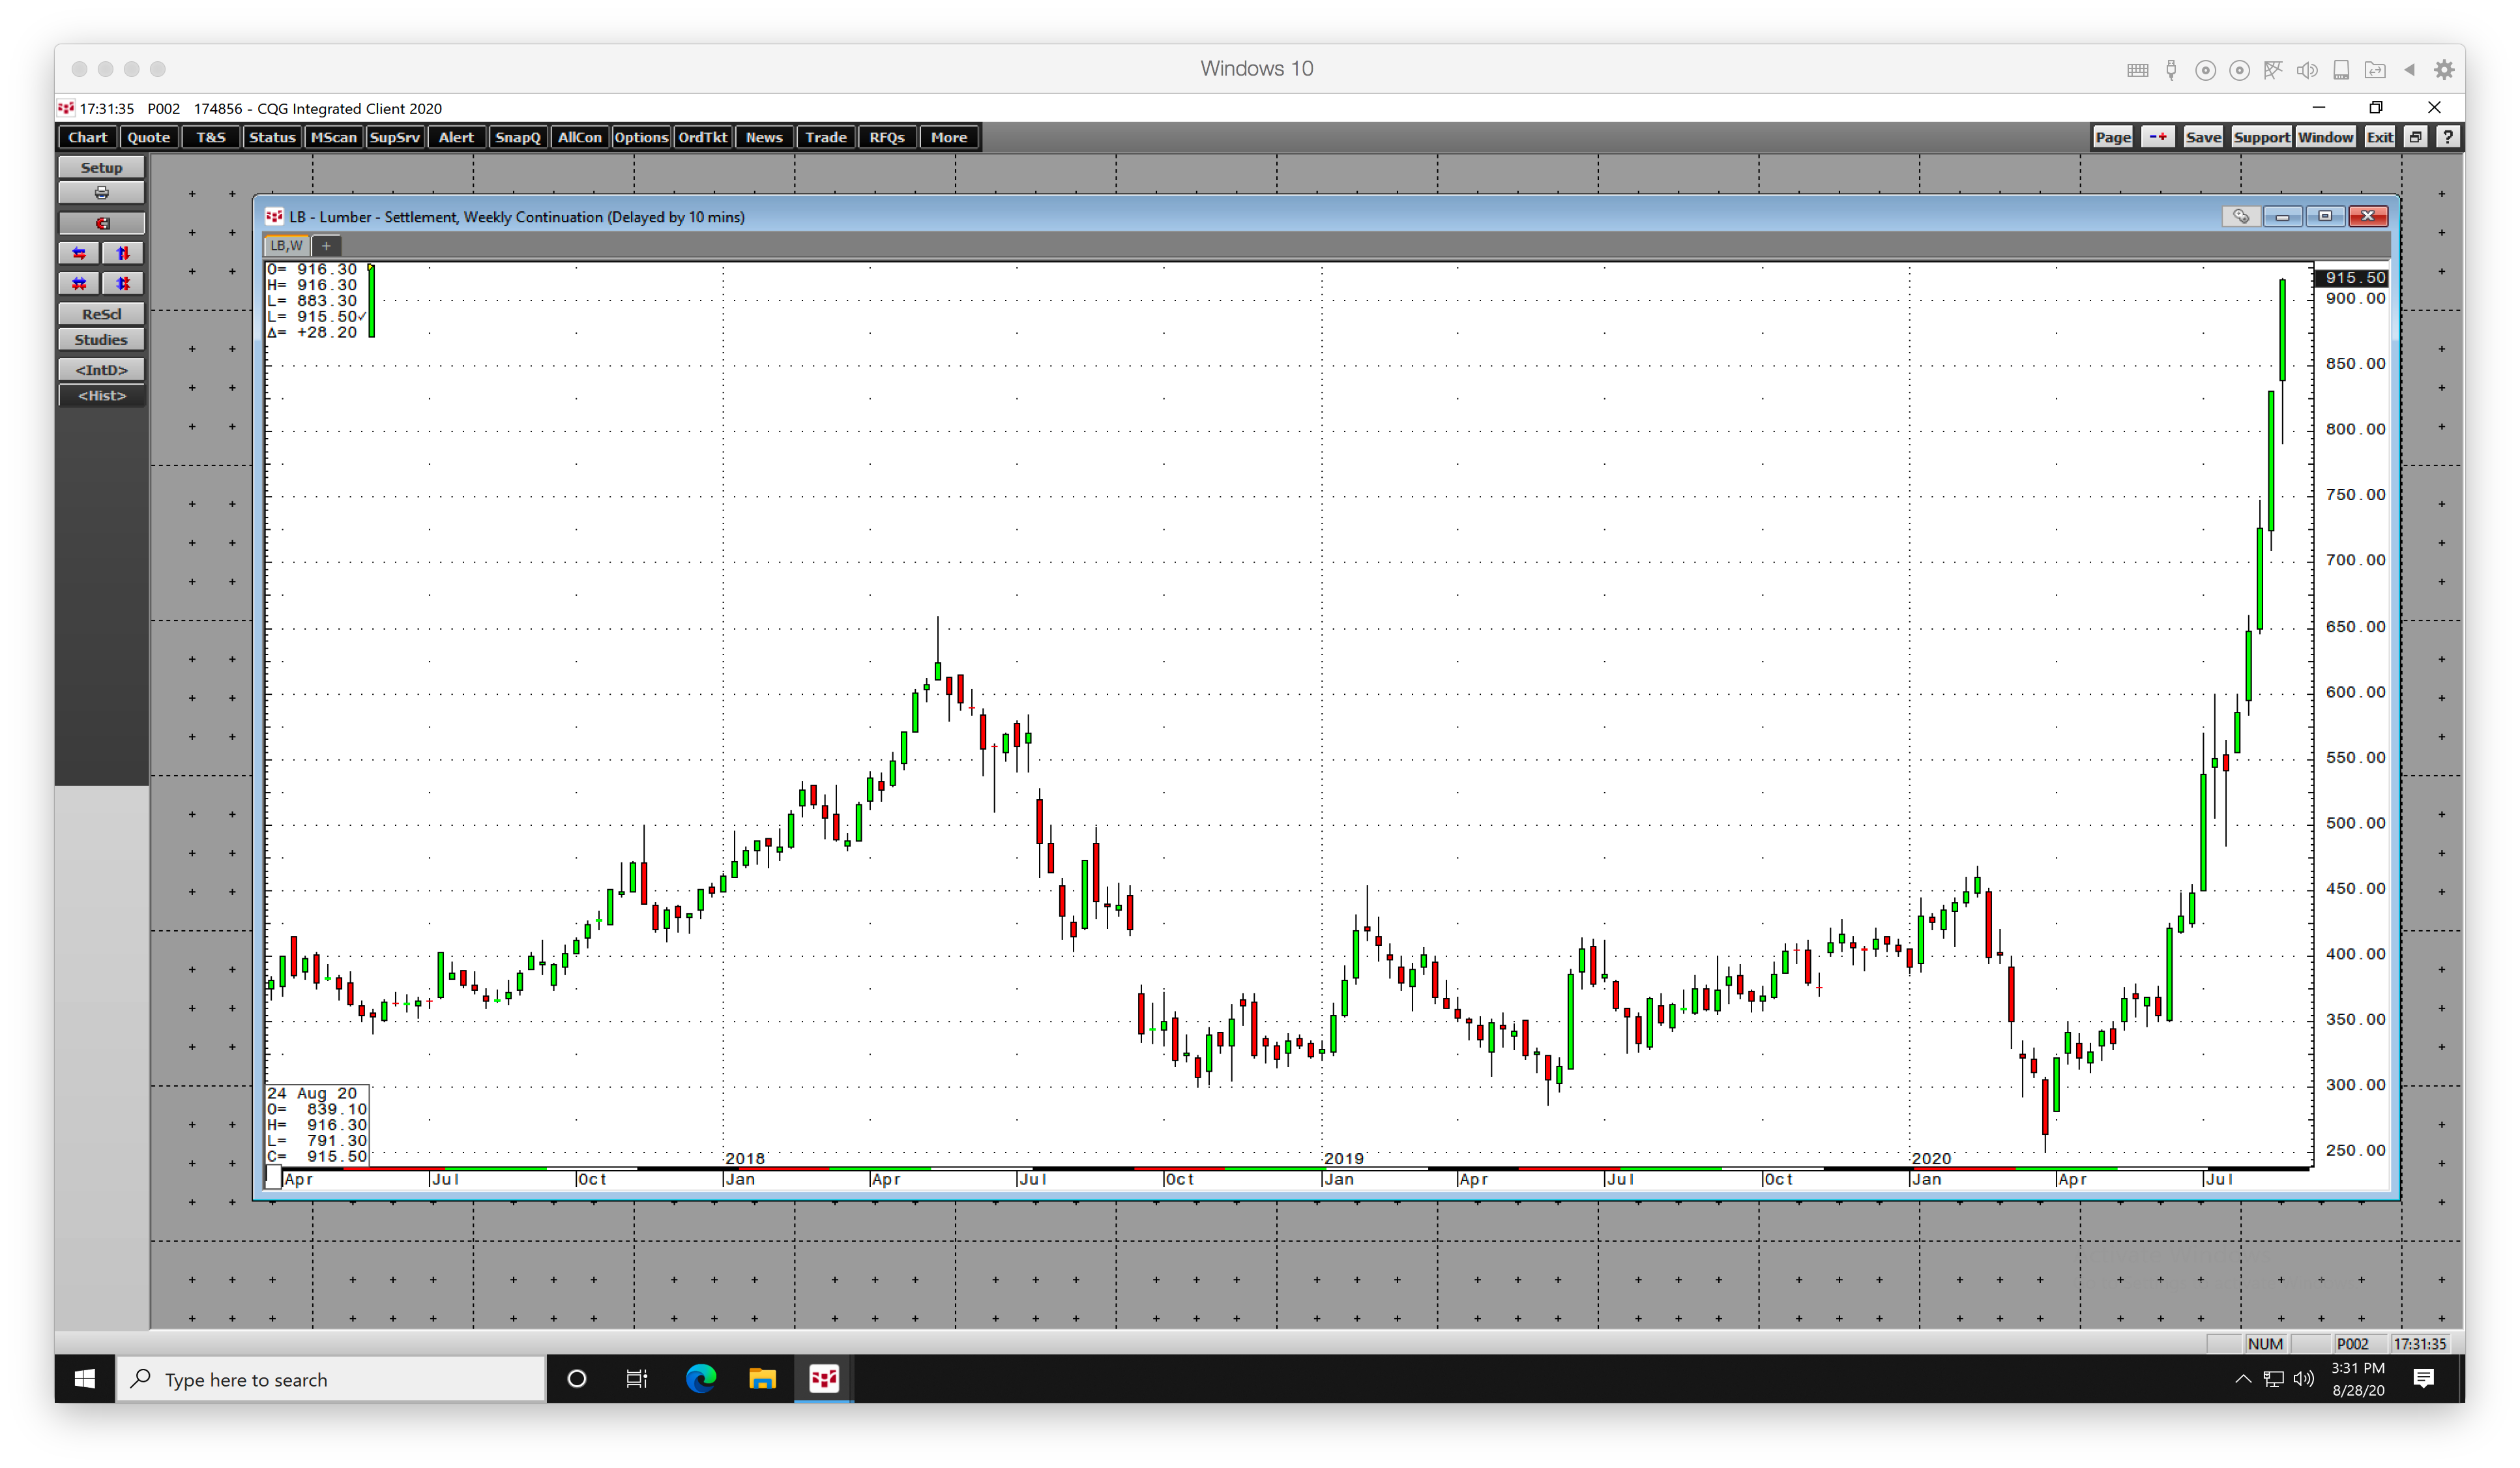Click the SnapQ button

(x=518, y=137)
